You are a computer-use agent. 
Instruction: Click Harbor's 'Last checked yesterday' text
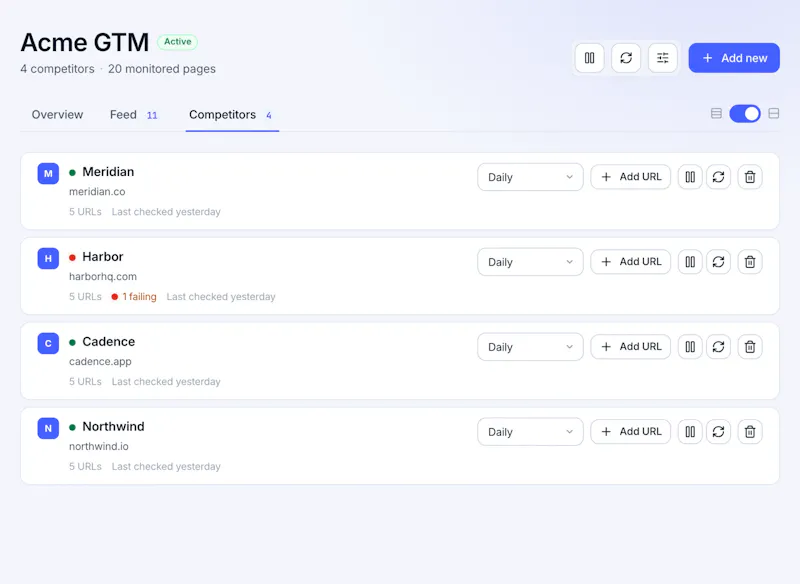(x=221, y=297)
